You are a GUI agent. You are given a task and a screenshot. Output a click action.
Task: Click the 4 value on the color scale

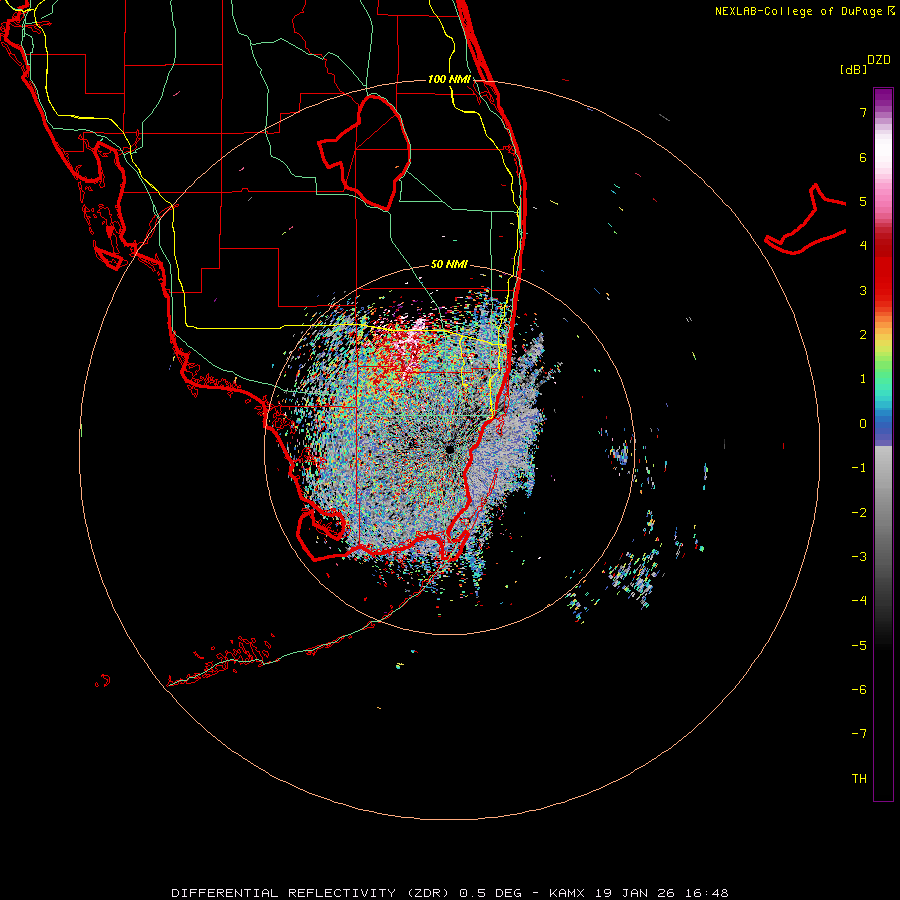tap(863, 246)
